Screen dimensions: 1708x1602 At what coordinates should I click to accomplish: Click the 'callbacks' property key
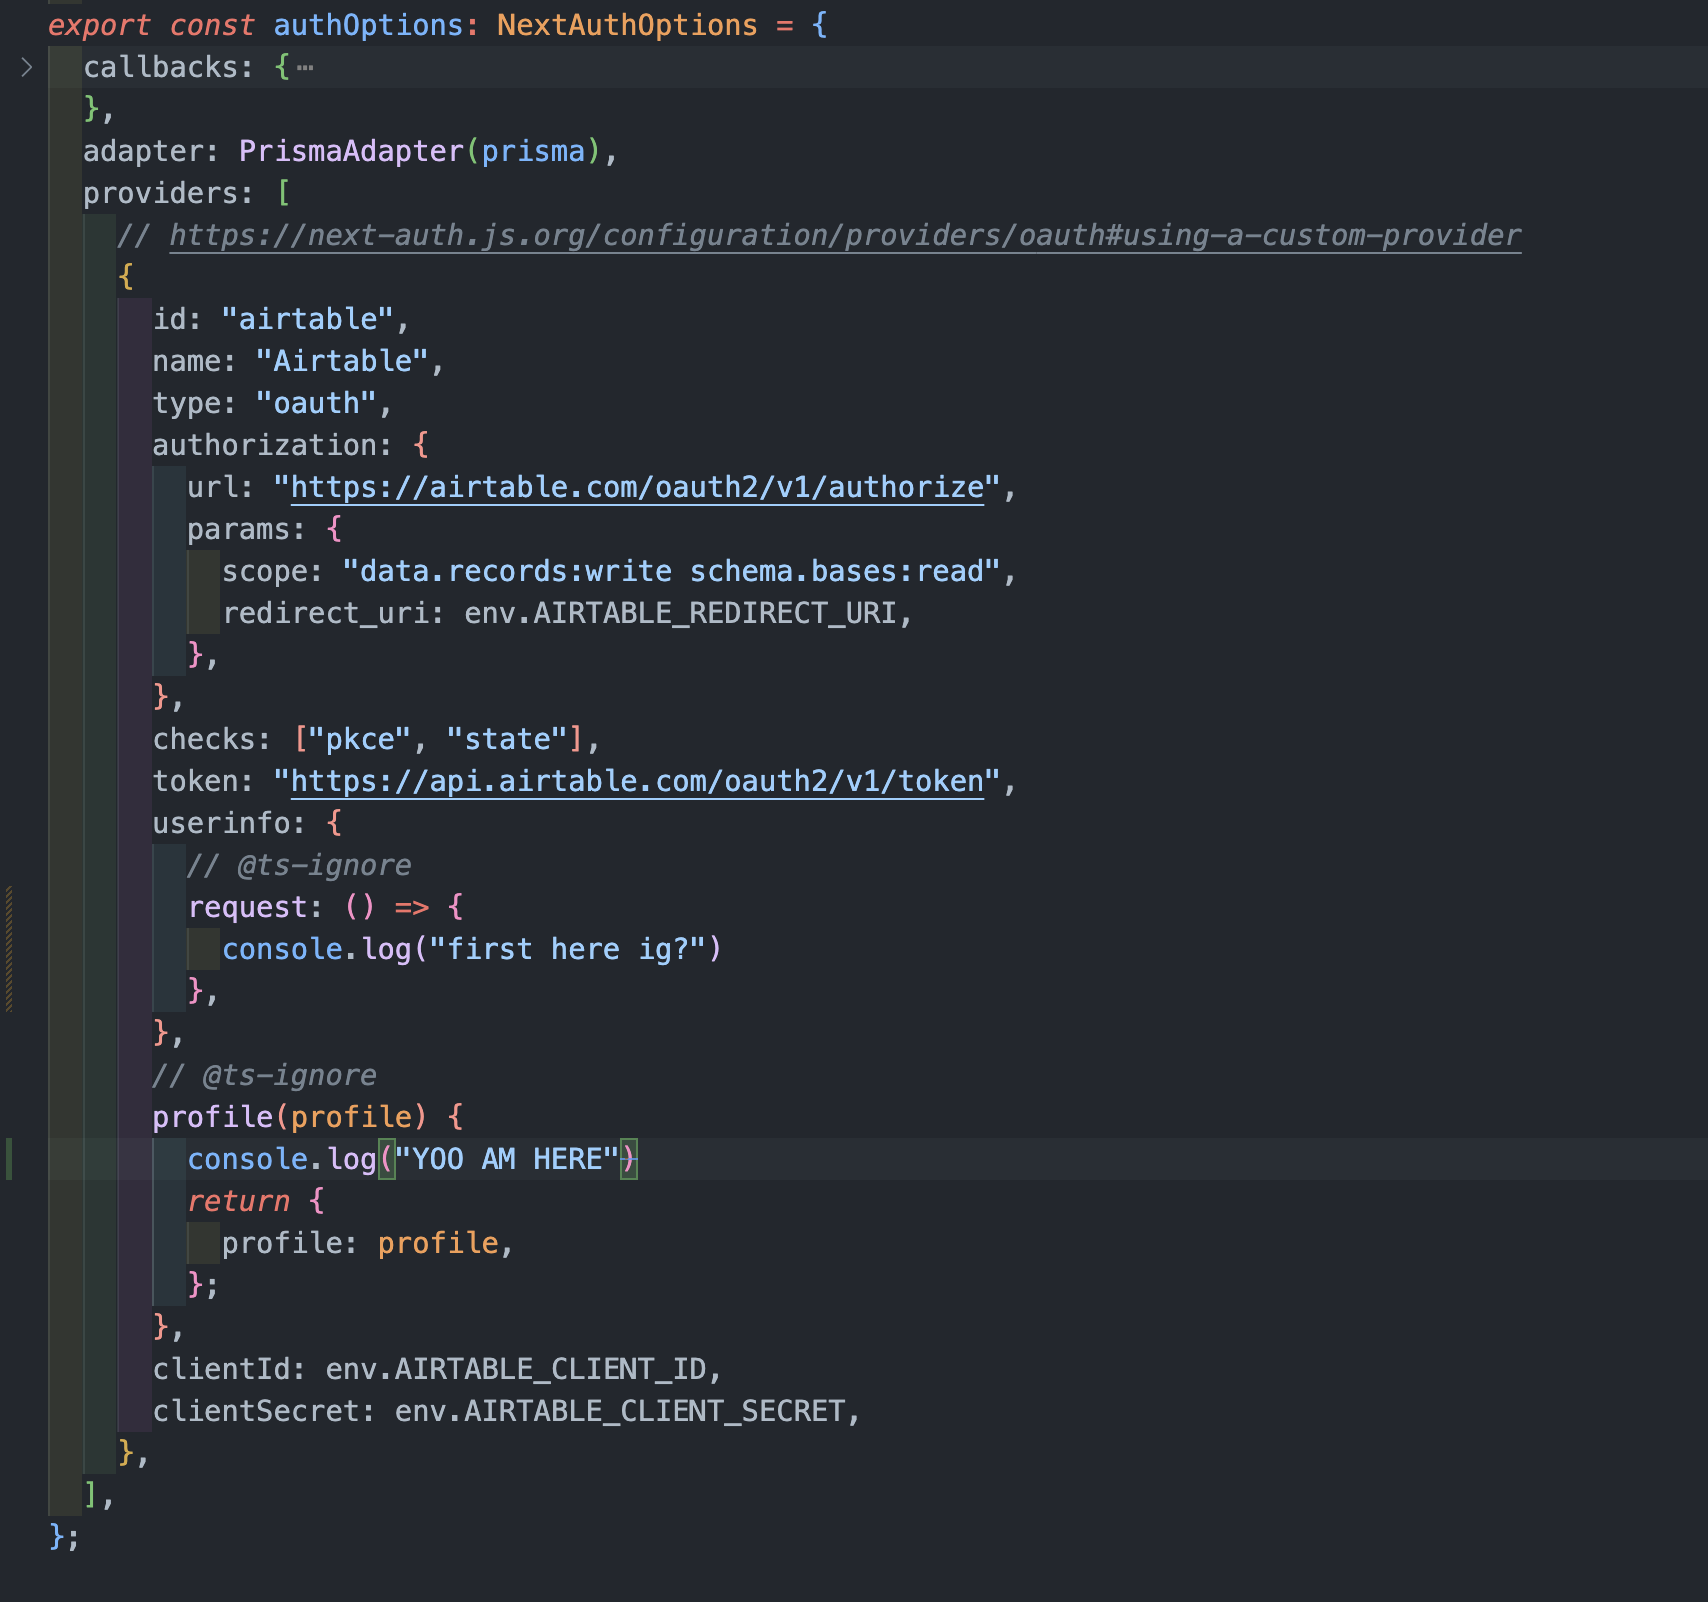[161, 67]
